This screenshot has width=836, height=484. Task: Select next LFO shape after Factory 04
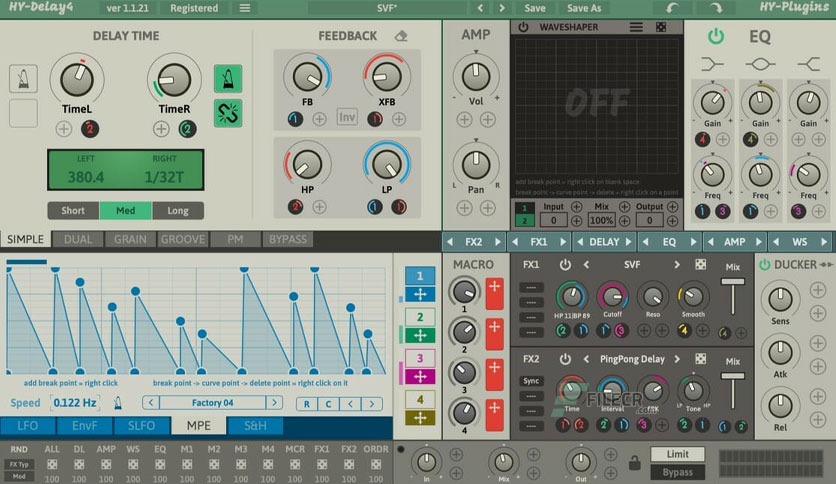275,402
